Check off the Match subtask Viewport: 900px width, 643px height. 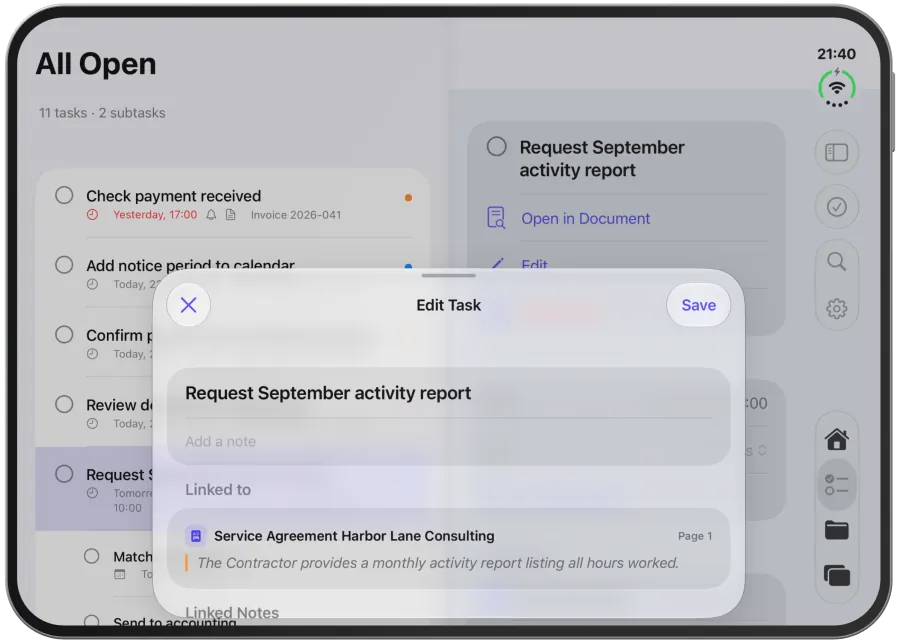(92, 556)
